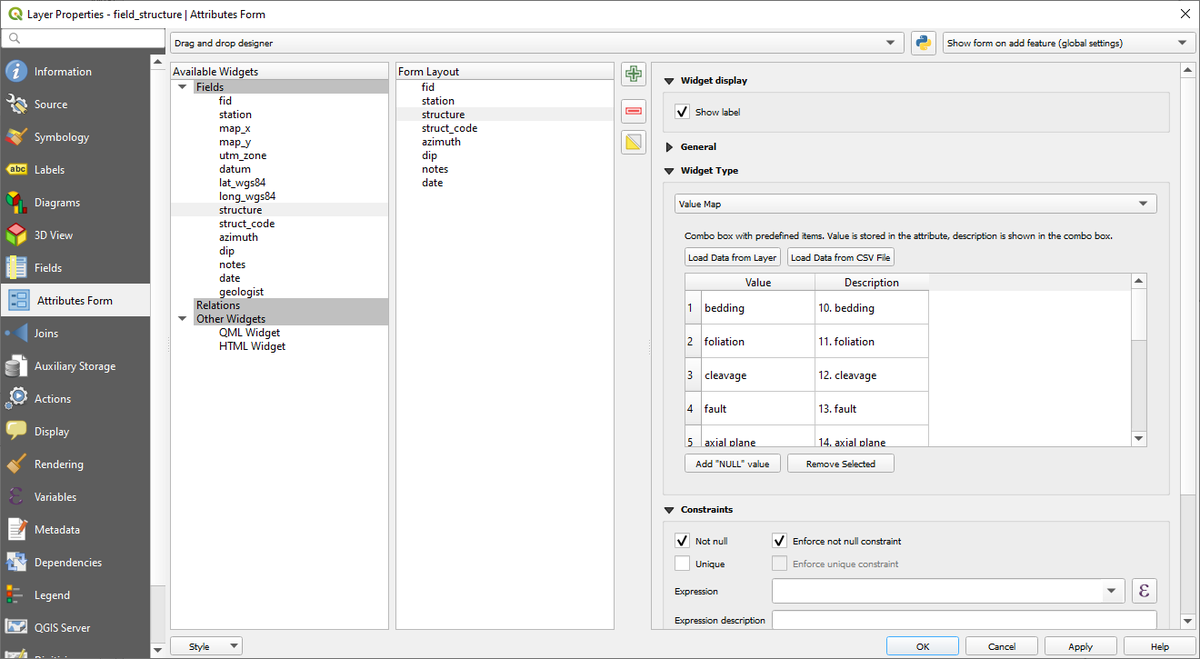Uncheck the Show label checkbox

pyautogui.click(x=683, y=112)
